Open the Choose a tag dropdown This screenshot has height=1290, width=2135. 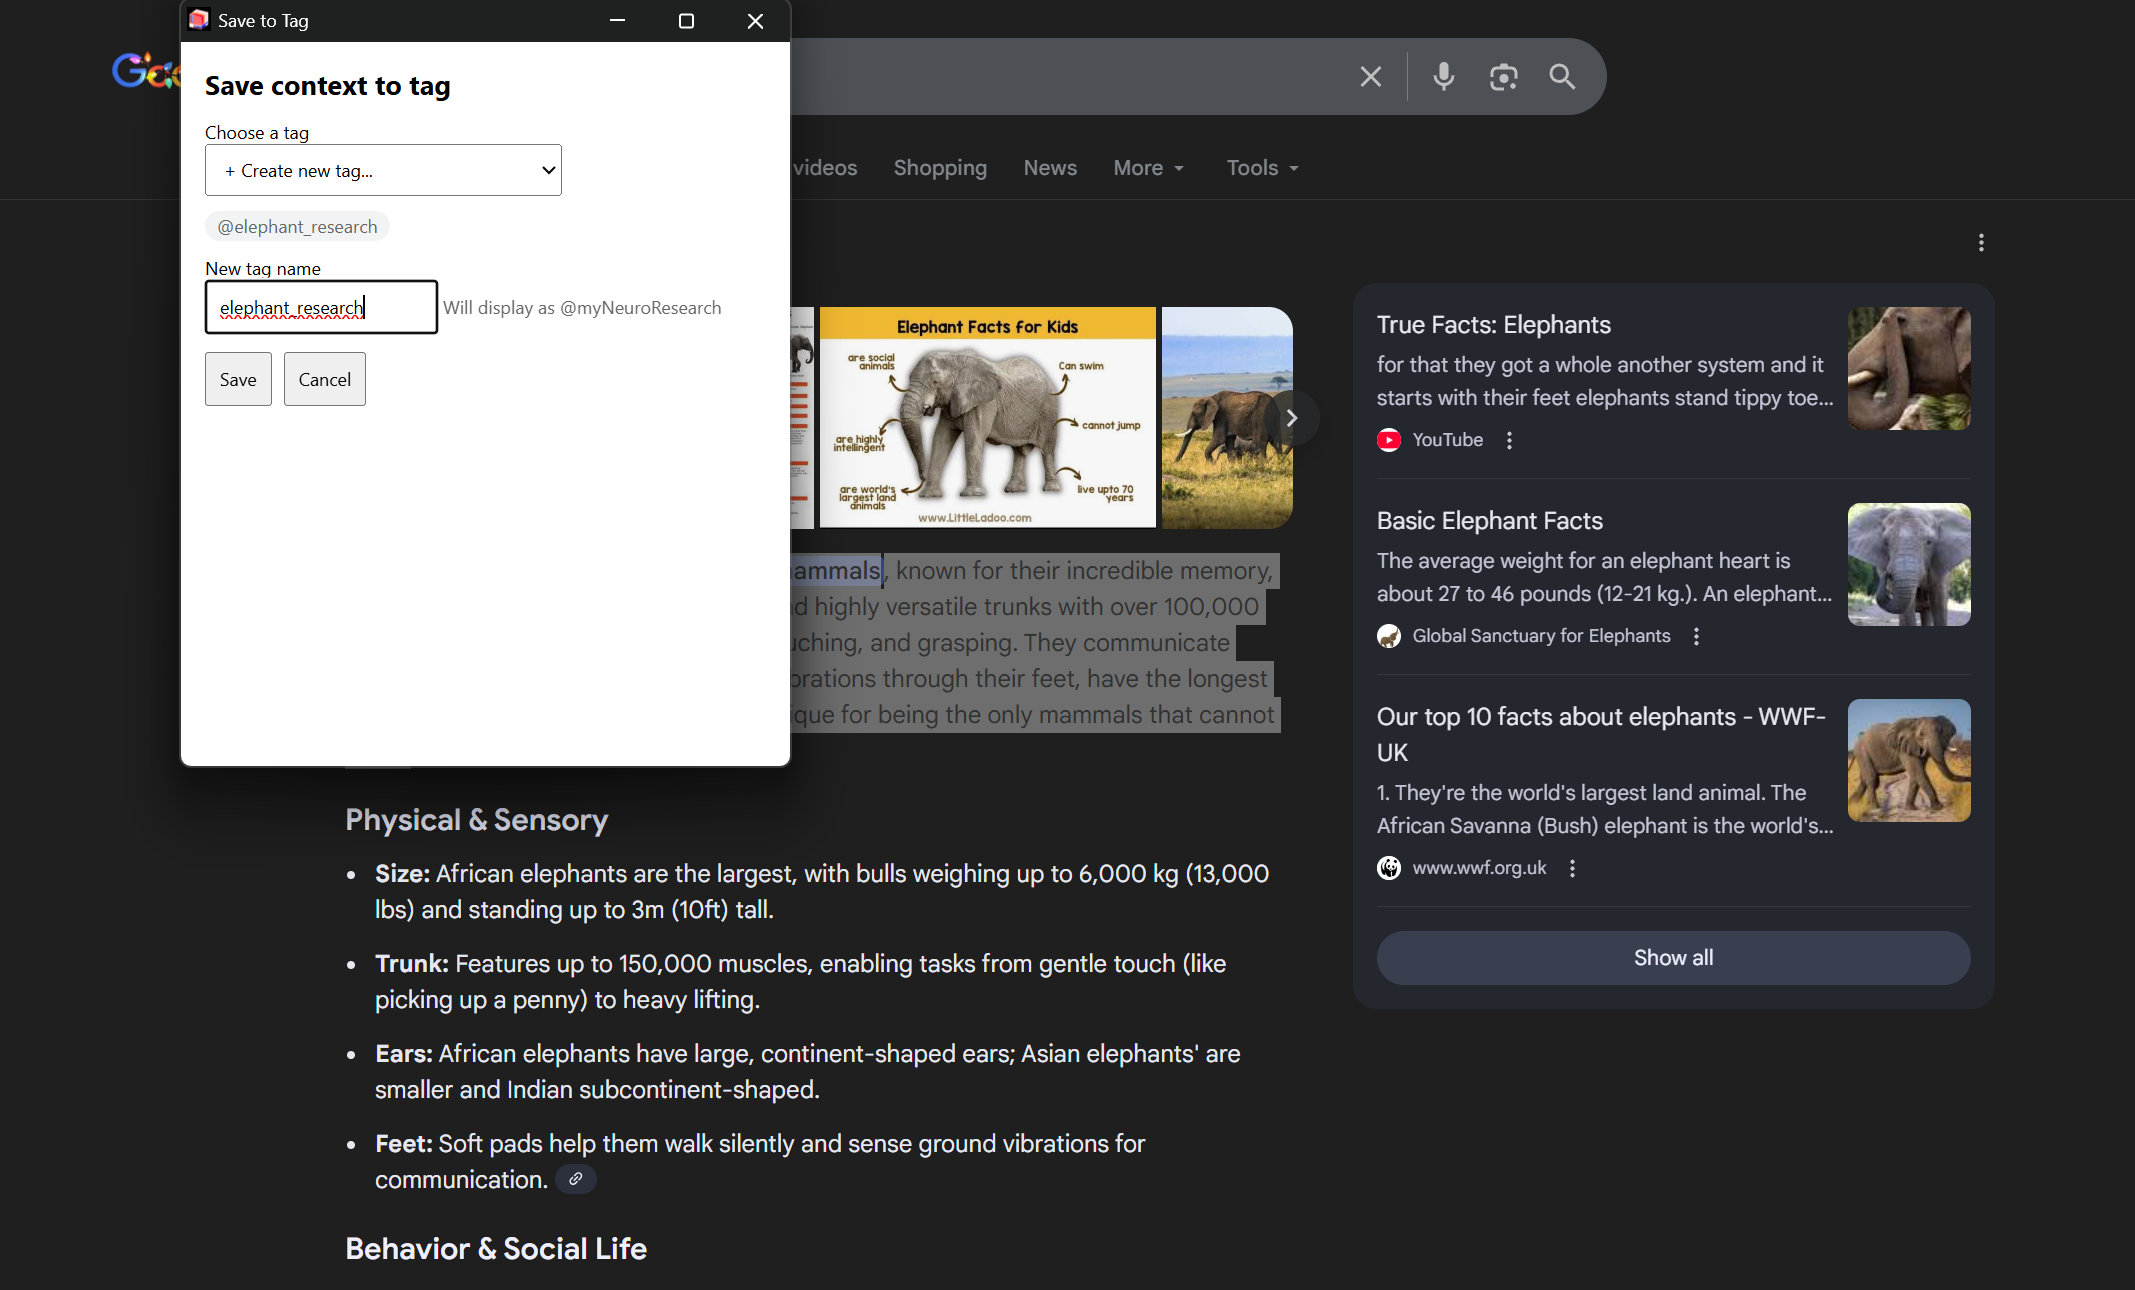pyautogui.click(x=383, y=170)
